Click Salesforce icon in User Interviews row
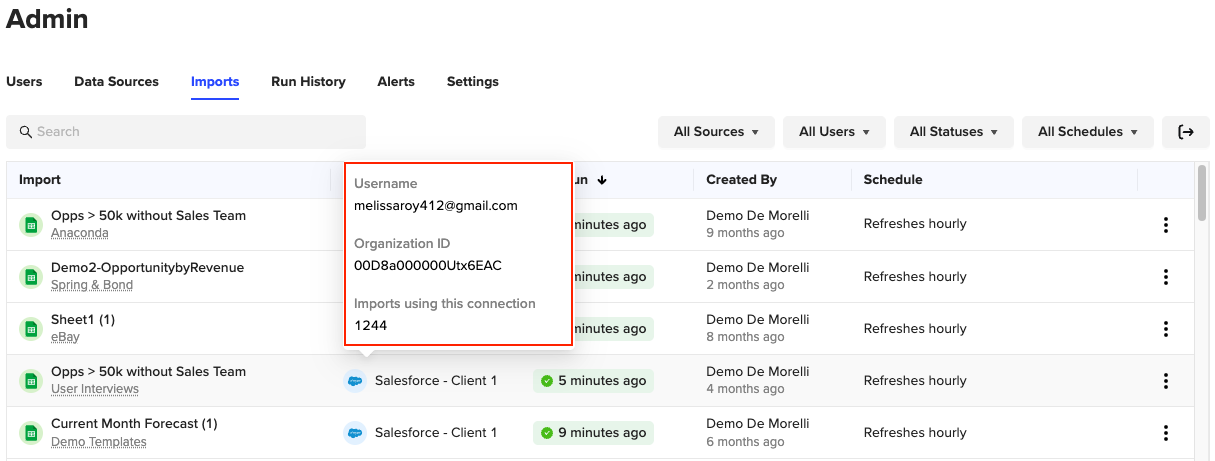 355,381
